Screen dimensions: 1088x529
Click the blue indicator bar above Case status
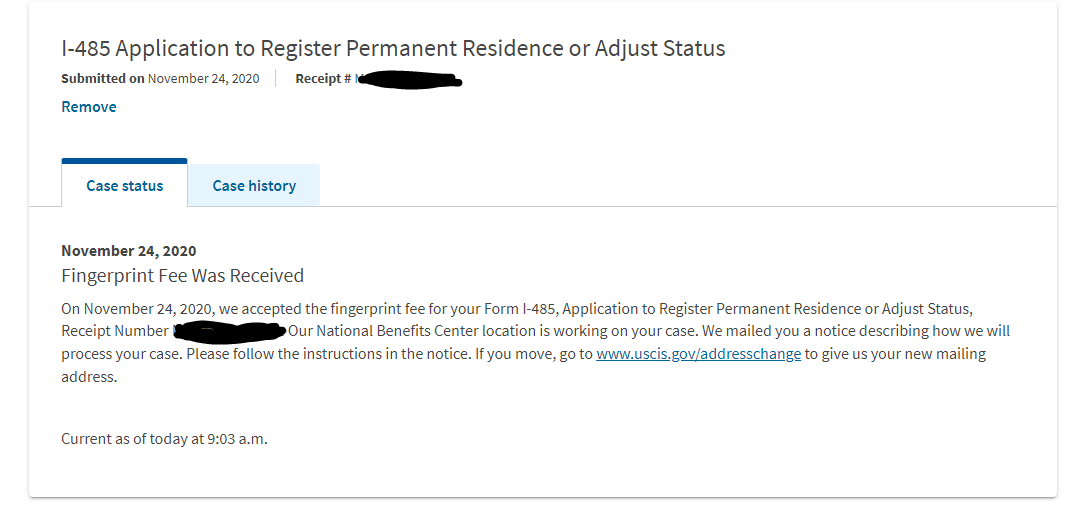click(x=124, y=161)
